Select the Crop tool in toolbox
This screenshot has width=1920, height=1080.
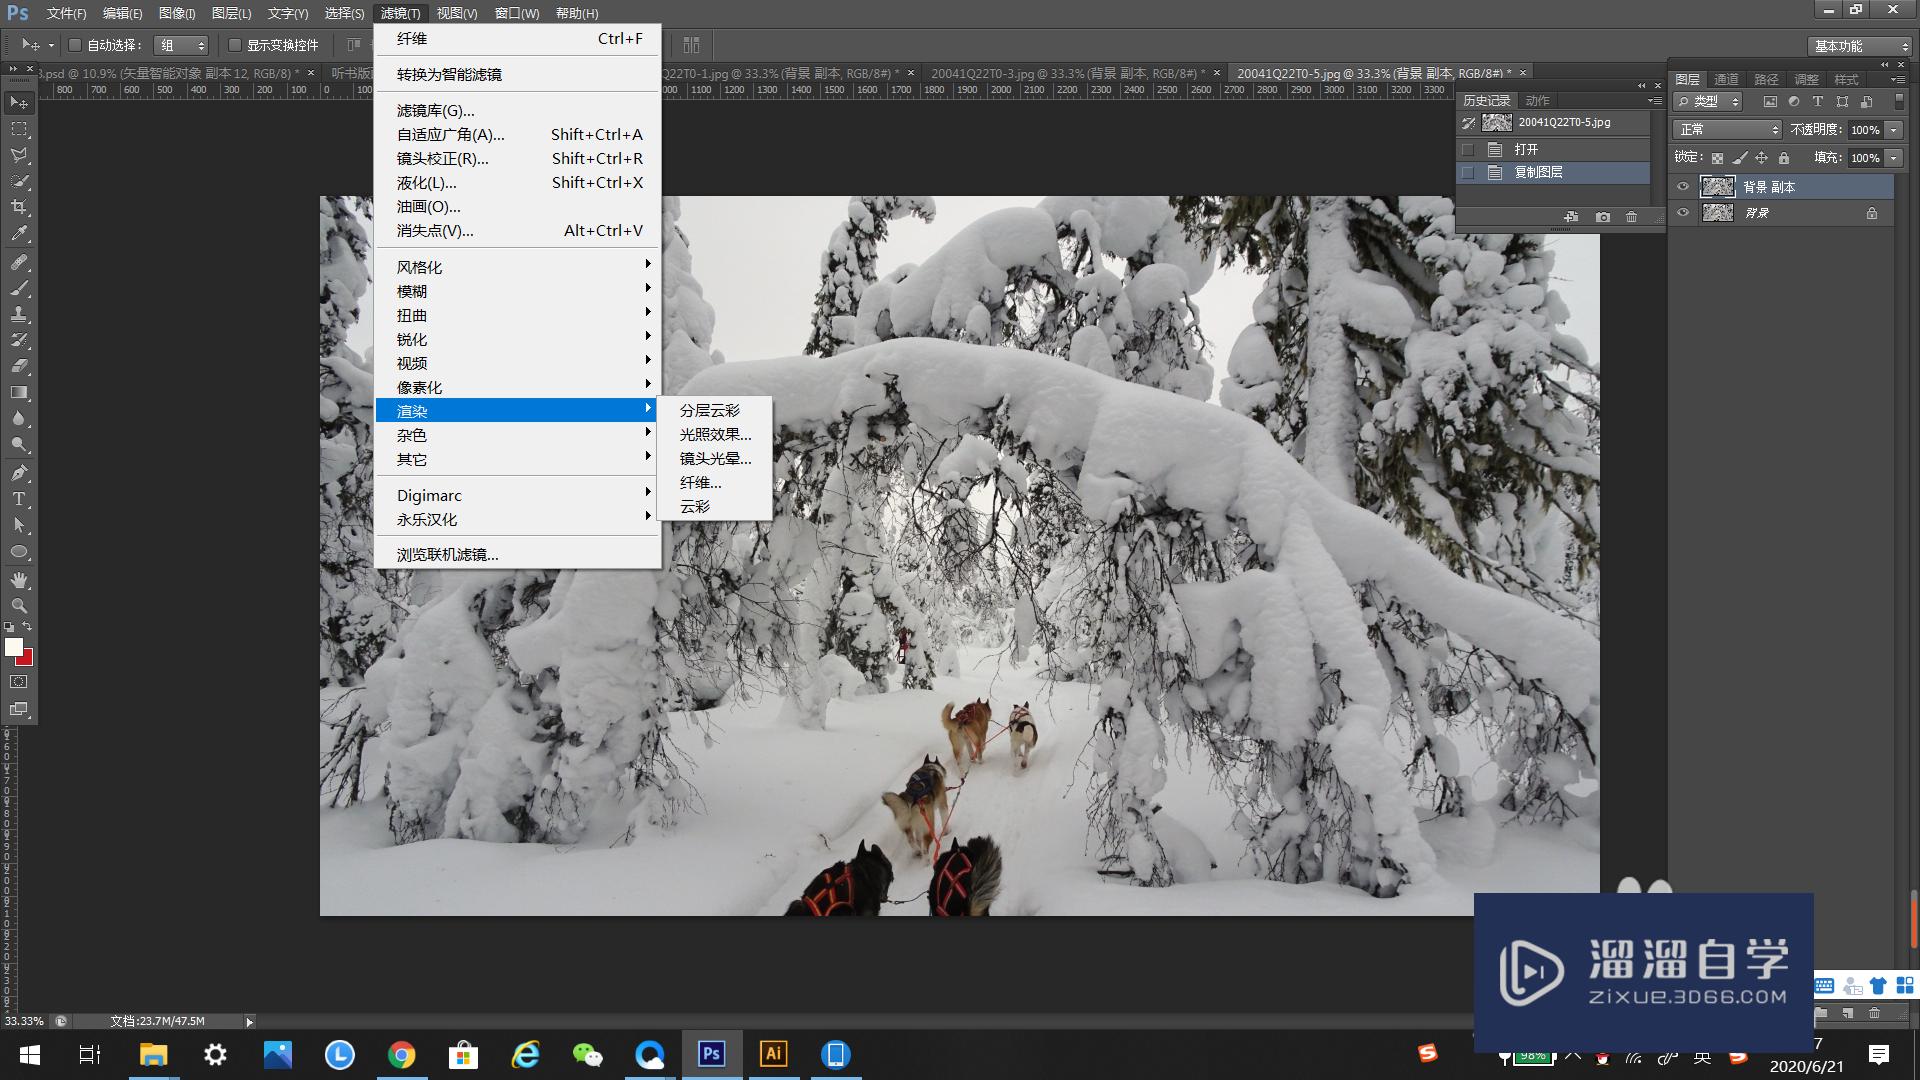pos(18,207)
